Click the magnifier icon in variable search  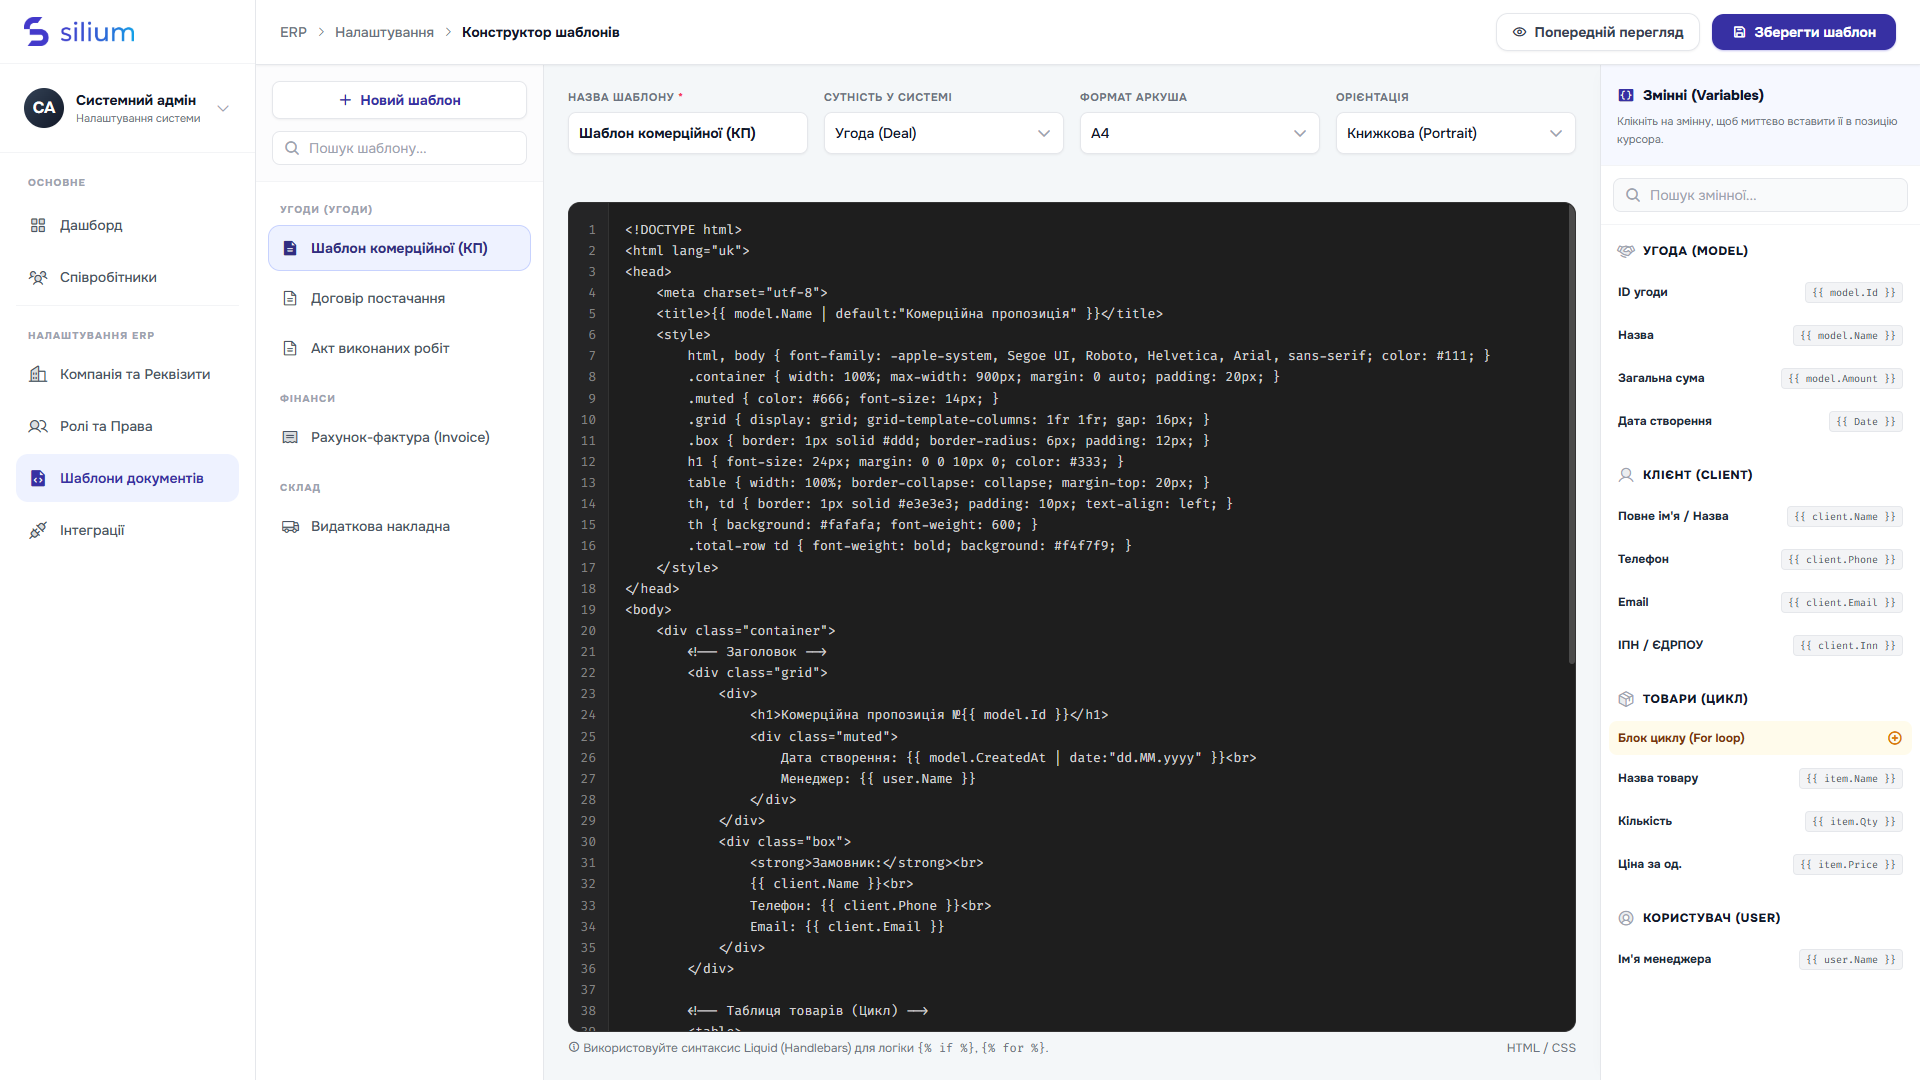(x=1633, y=195)
